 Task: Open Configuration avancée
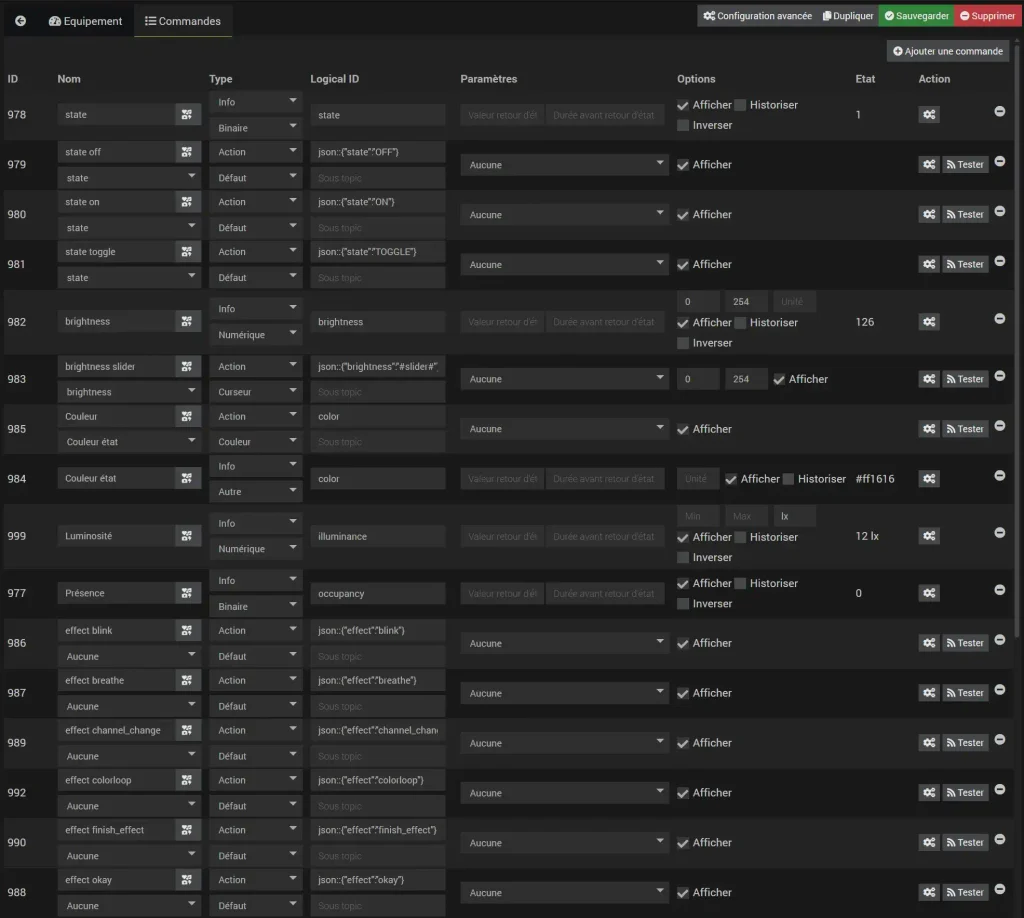tap(757, 16)
